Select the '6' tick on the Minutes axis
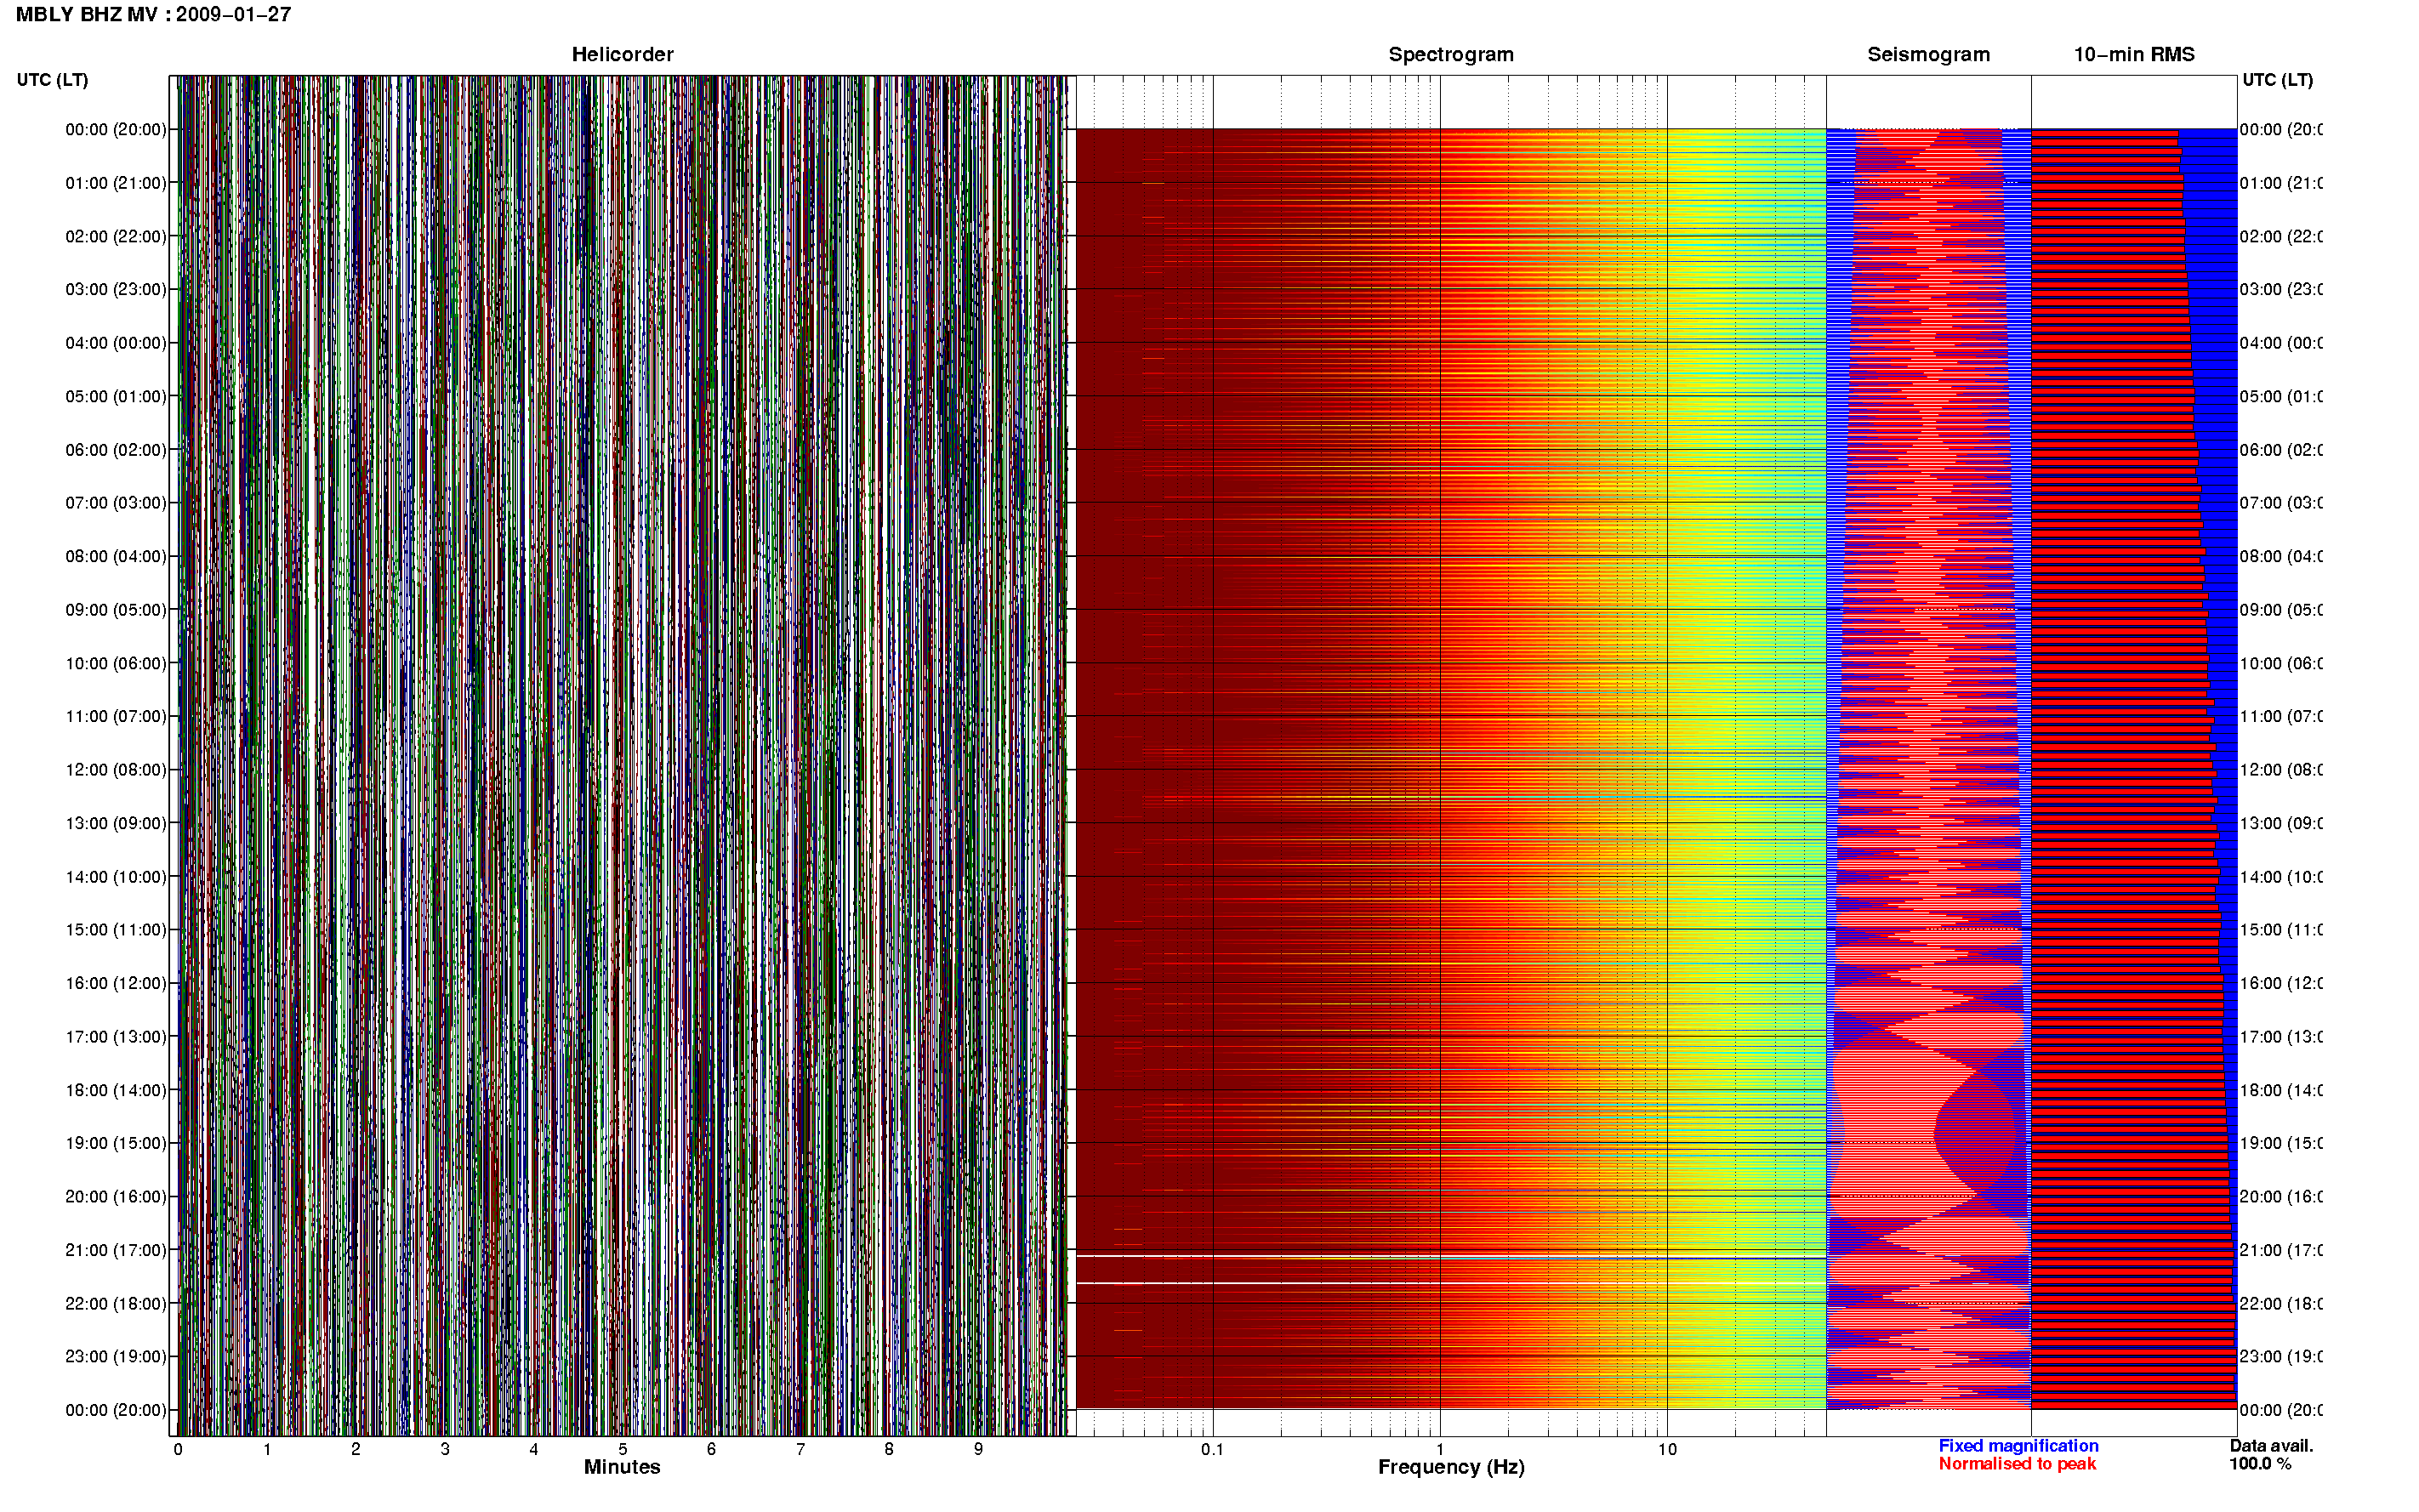 click(711, 1450)
